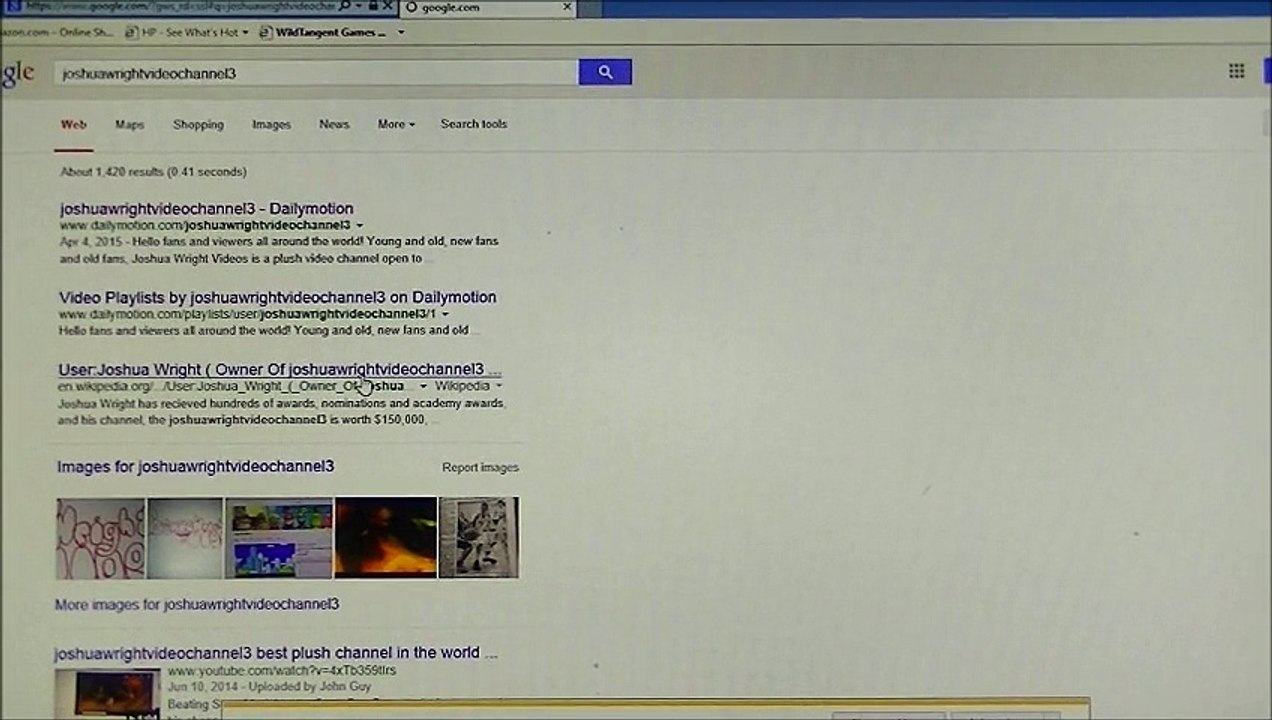Open joshuawrightvideochannel3 - Dailymotion result
1272x720 pixels.
click(x=206, y=208)
